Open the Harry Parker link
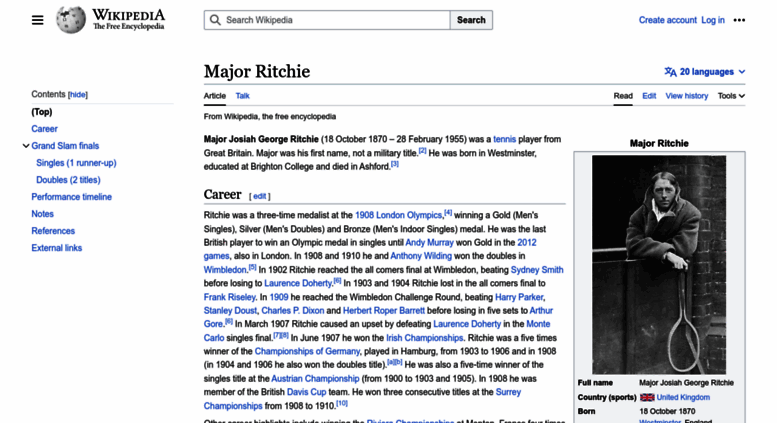The height and width of the screenshot is (423, 777). (519, 297)
